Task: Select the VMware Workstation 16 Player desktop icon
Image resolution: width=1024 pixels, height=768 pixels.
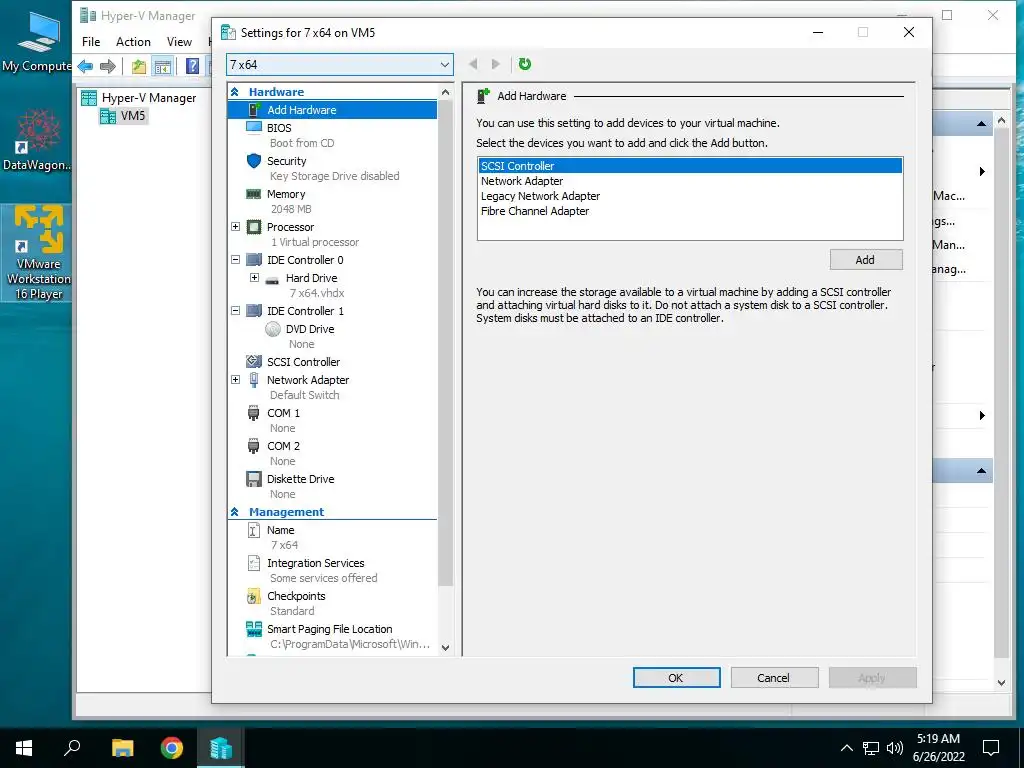Action: [38, 253]
